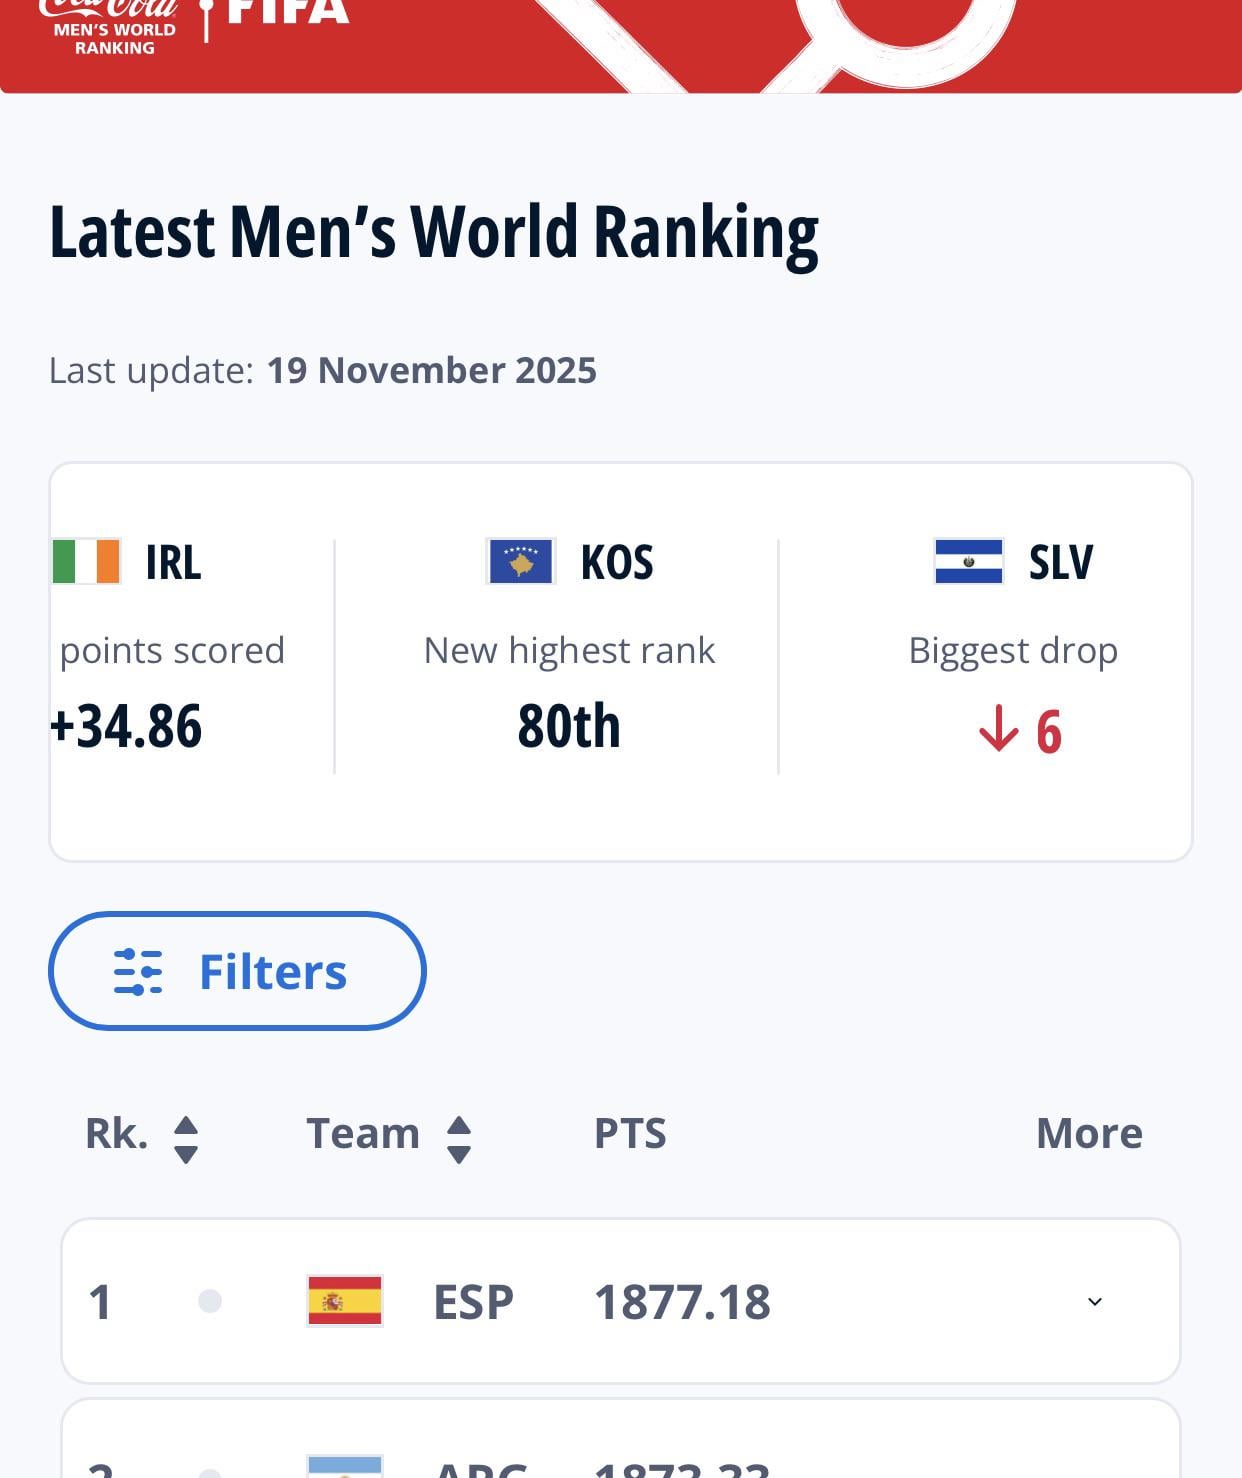Click the Ireland flag icon

click(87, 561)
